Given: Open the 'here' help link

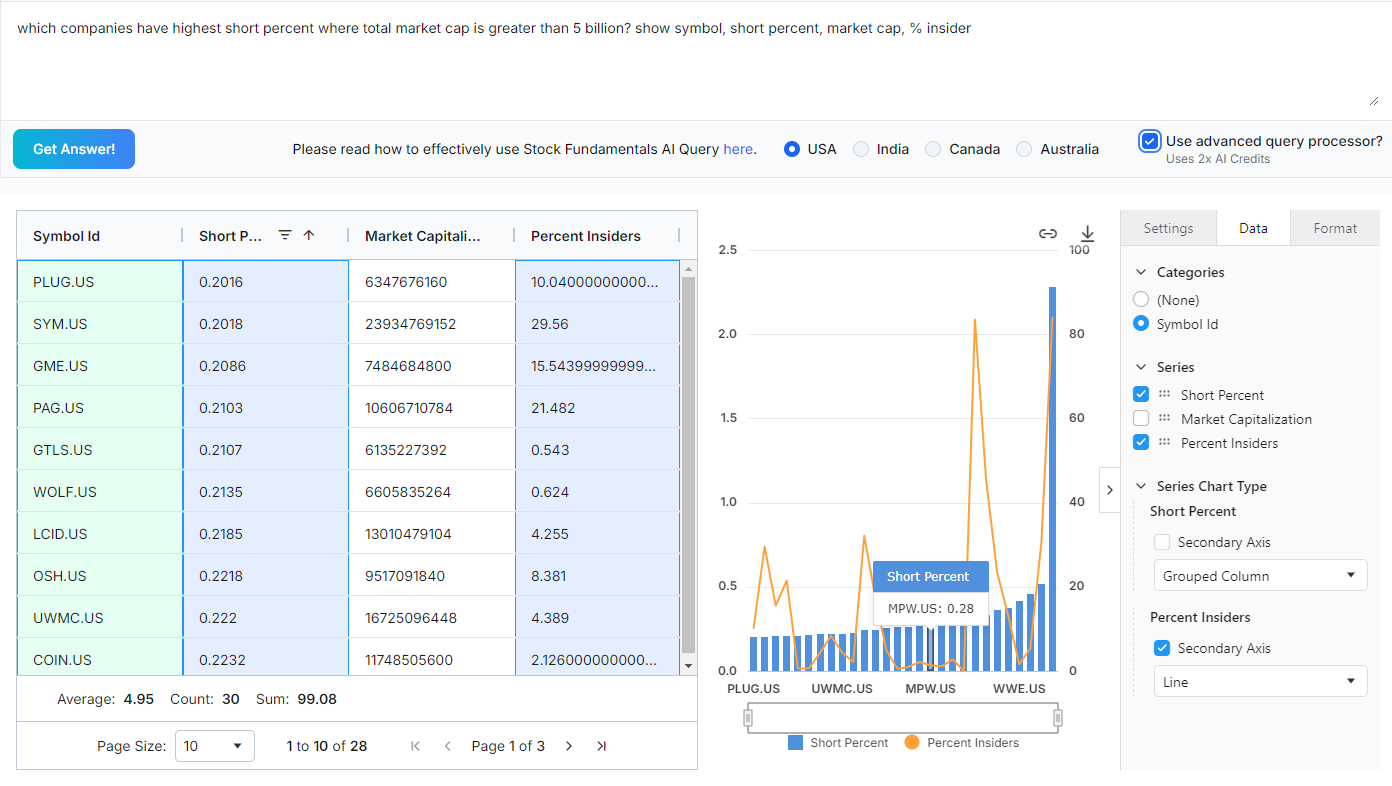Looking at the screenshot, I should pyautogui.click(x=738, y=149).
